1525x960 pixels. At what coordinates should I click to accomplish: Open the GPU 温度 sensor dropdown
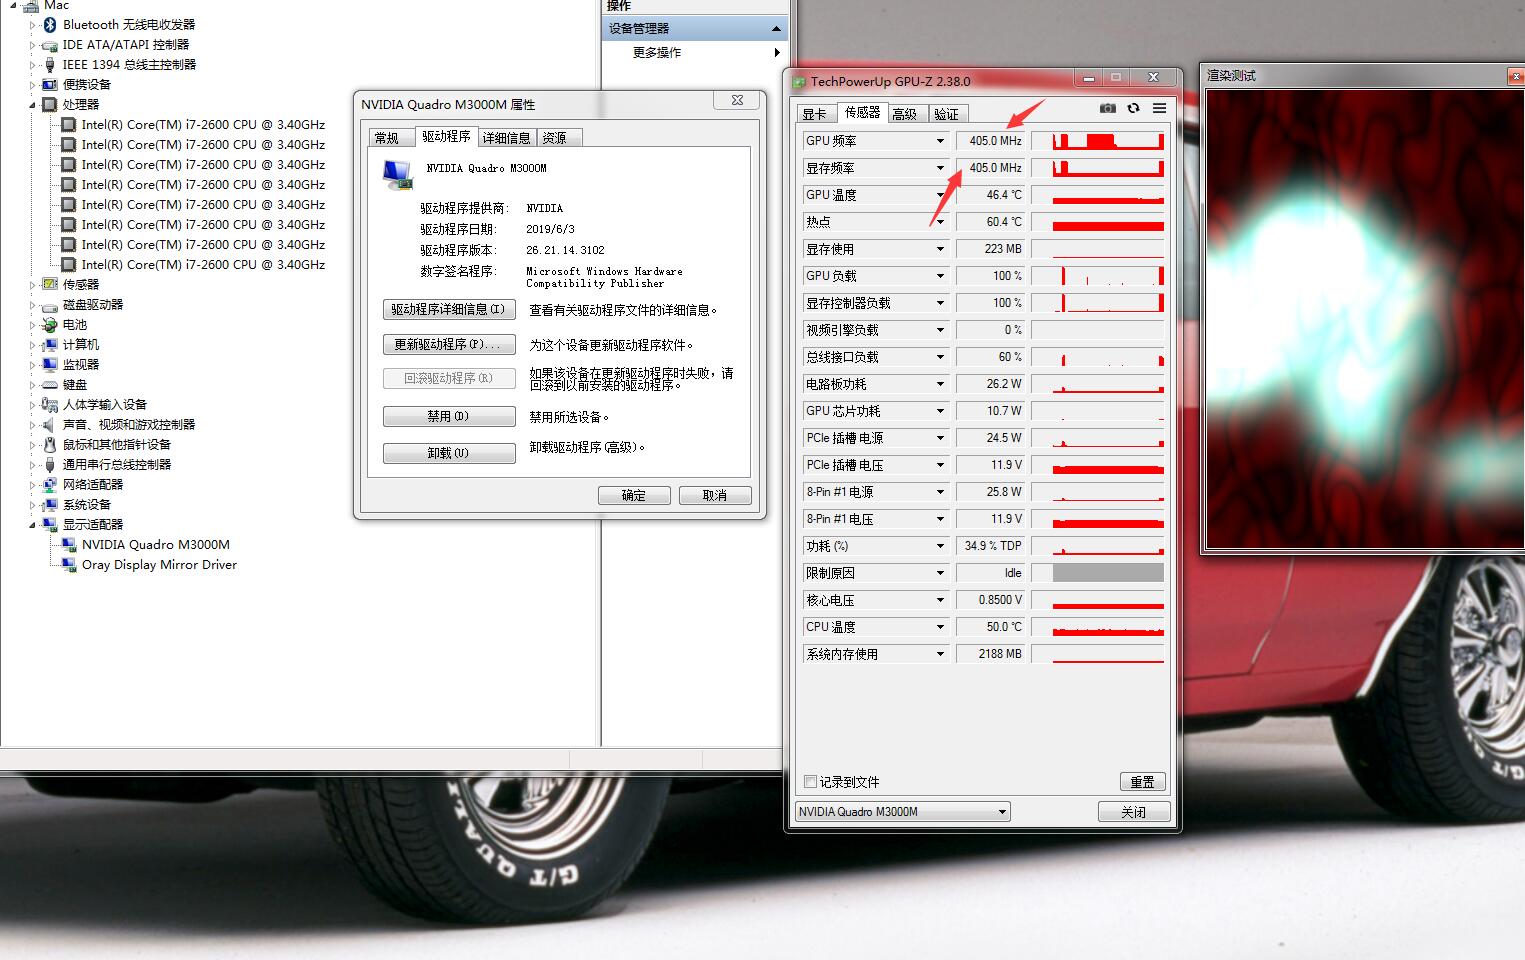click(939, 195)
